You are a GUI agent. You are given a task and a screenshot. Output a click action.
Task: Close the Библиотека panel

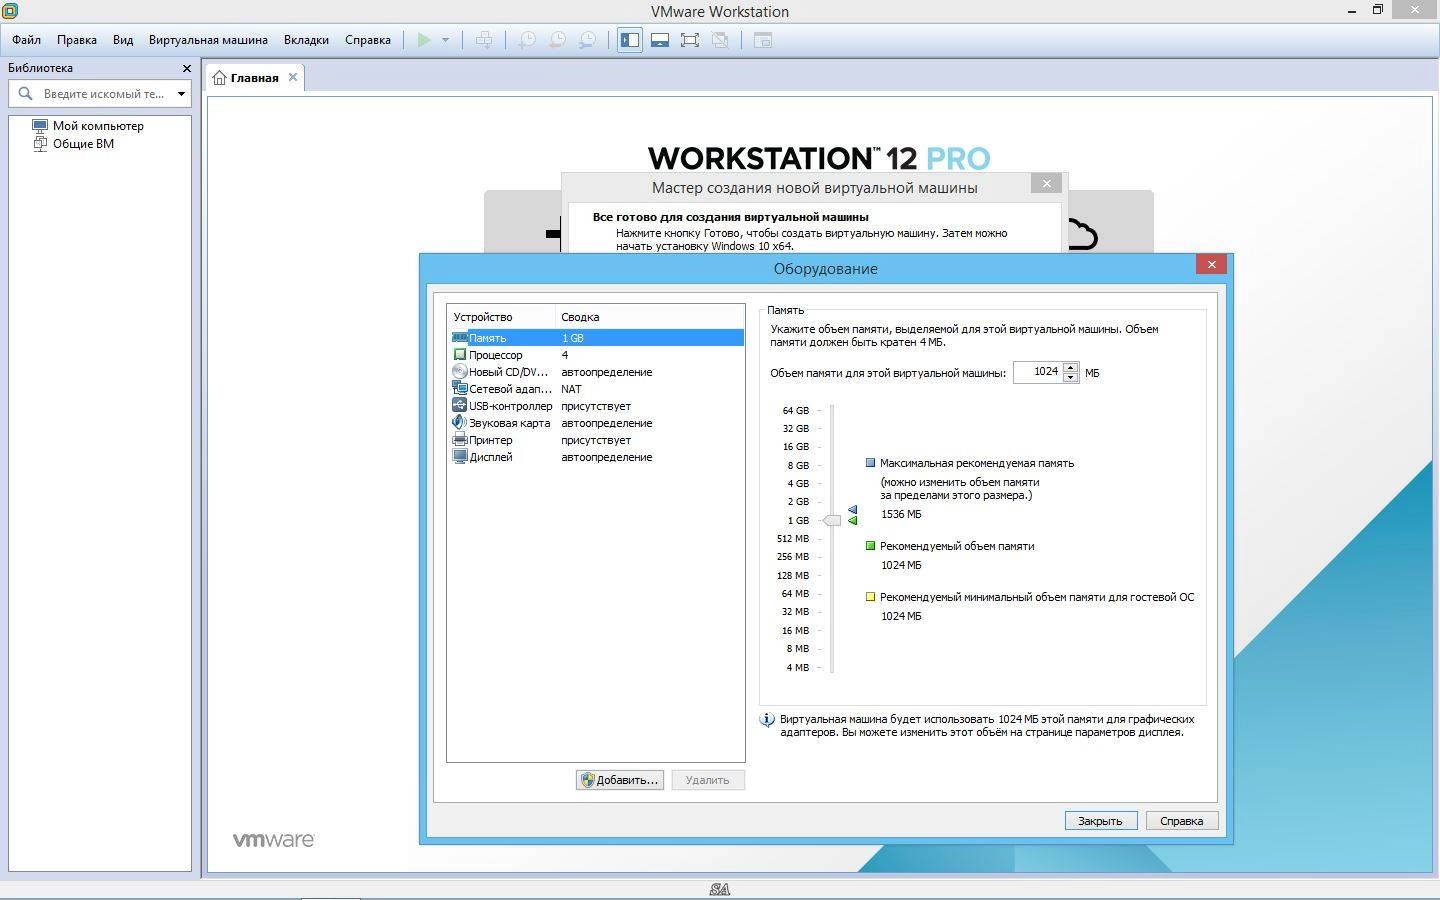point(186,68)
